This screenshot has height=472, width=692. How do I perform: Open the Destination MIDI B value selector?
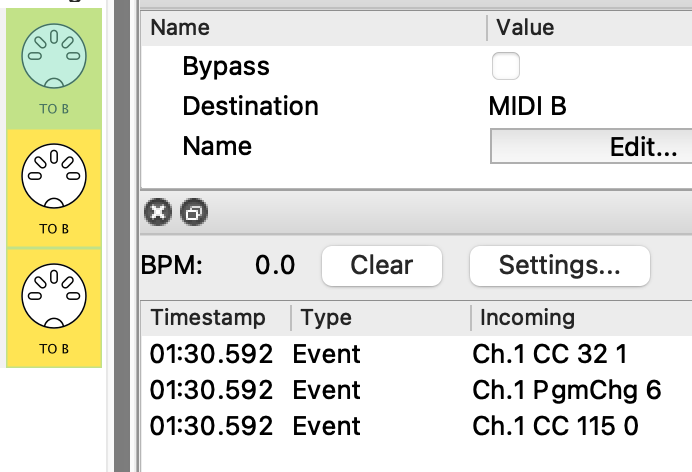pyautogui.click(x=528, y=106)
